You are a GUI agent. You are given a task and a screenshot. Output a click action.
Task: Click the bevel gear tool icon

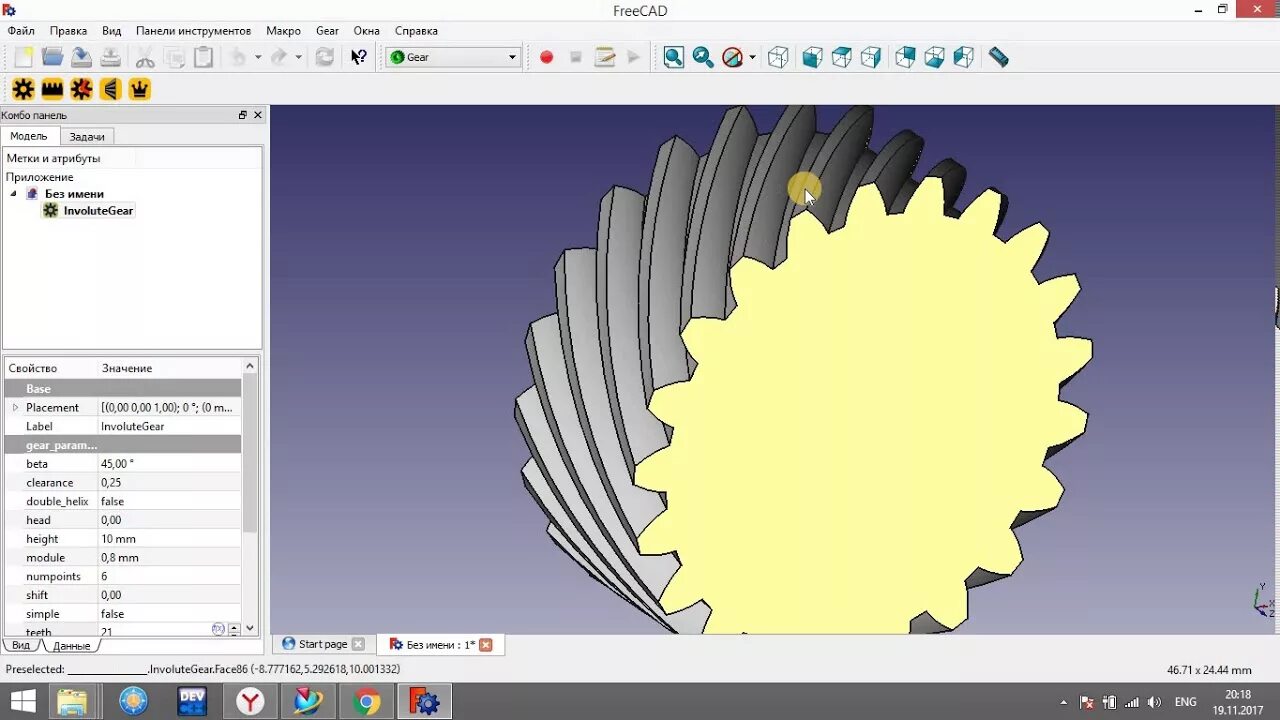tap(111, 89)
